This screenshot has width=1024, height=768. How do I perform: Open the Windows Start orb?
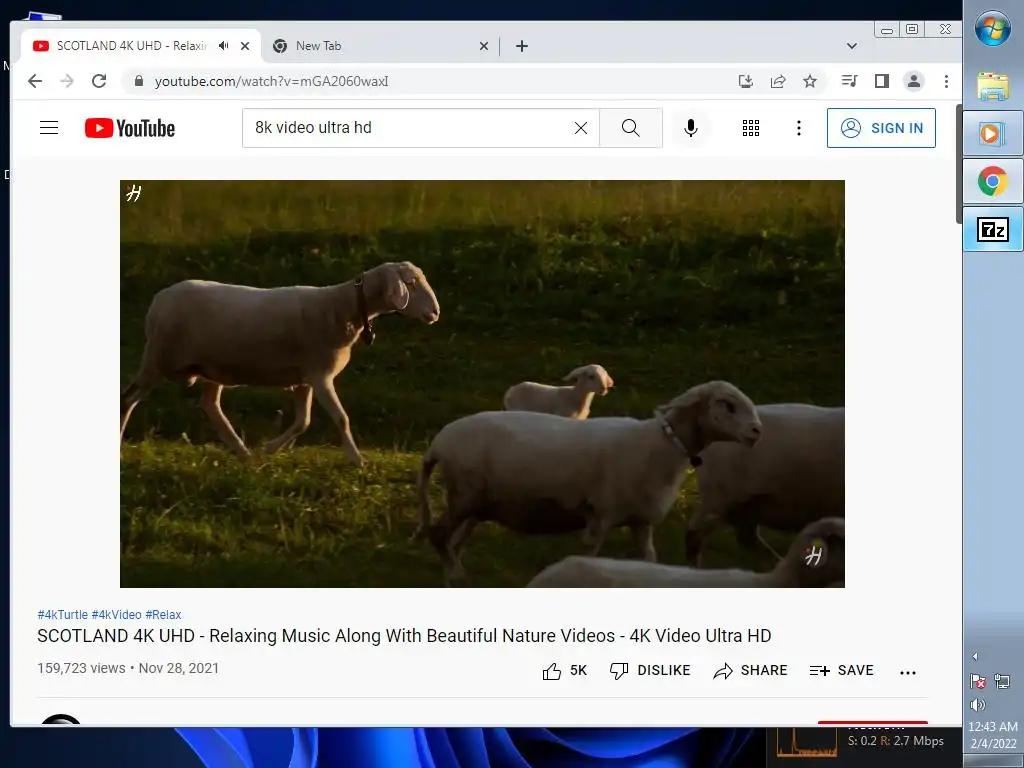click(993, 28)
